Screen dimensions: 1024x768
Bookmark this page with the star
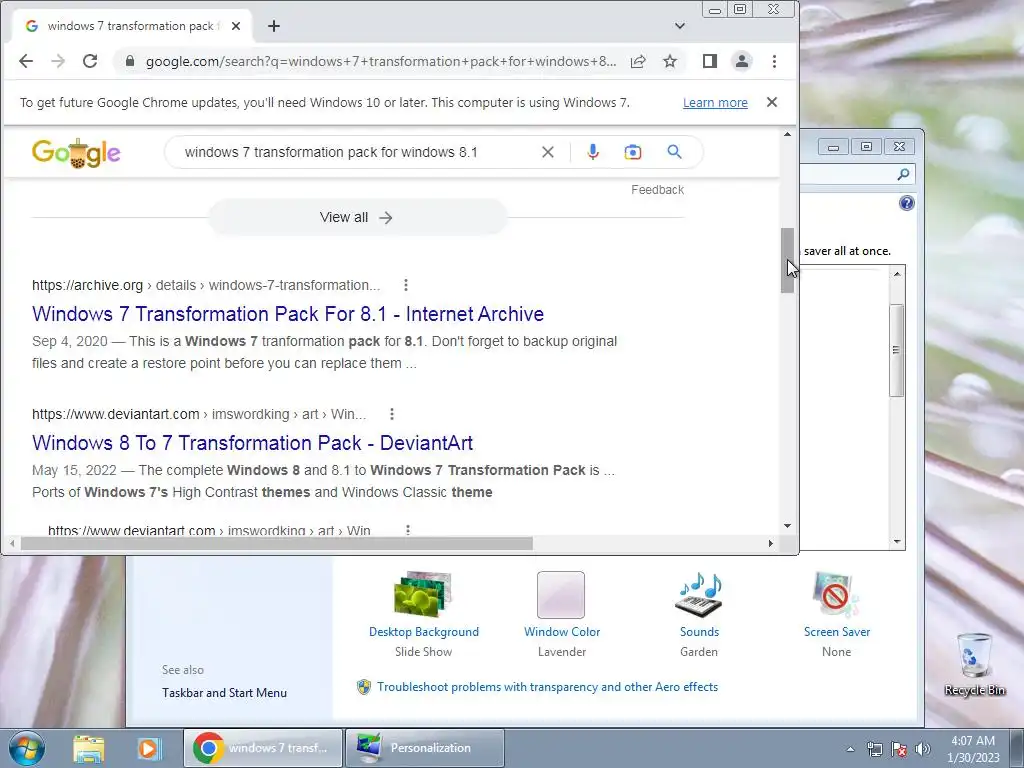pyautogui.click(x=669, y=61)
